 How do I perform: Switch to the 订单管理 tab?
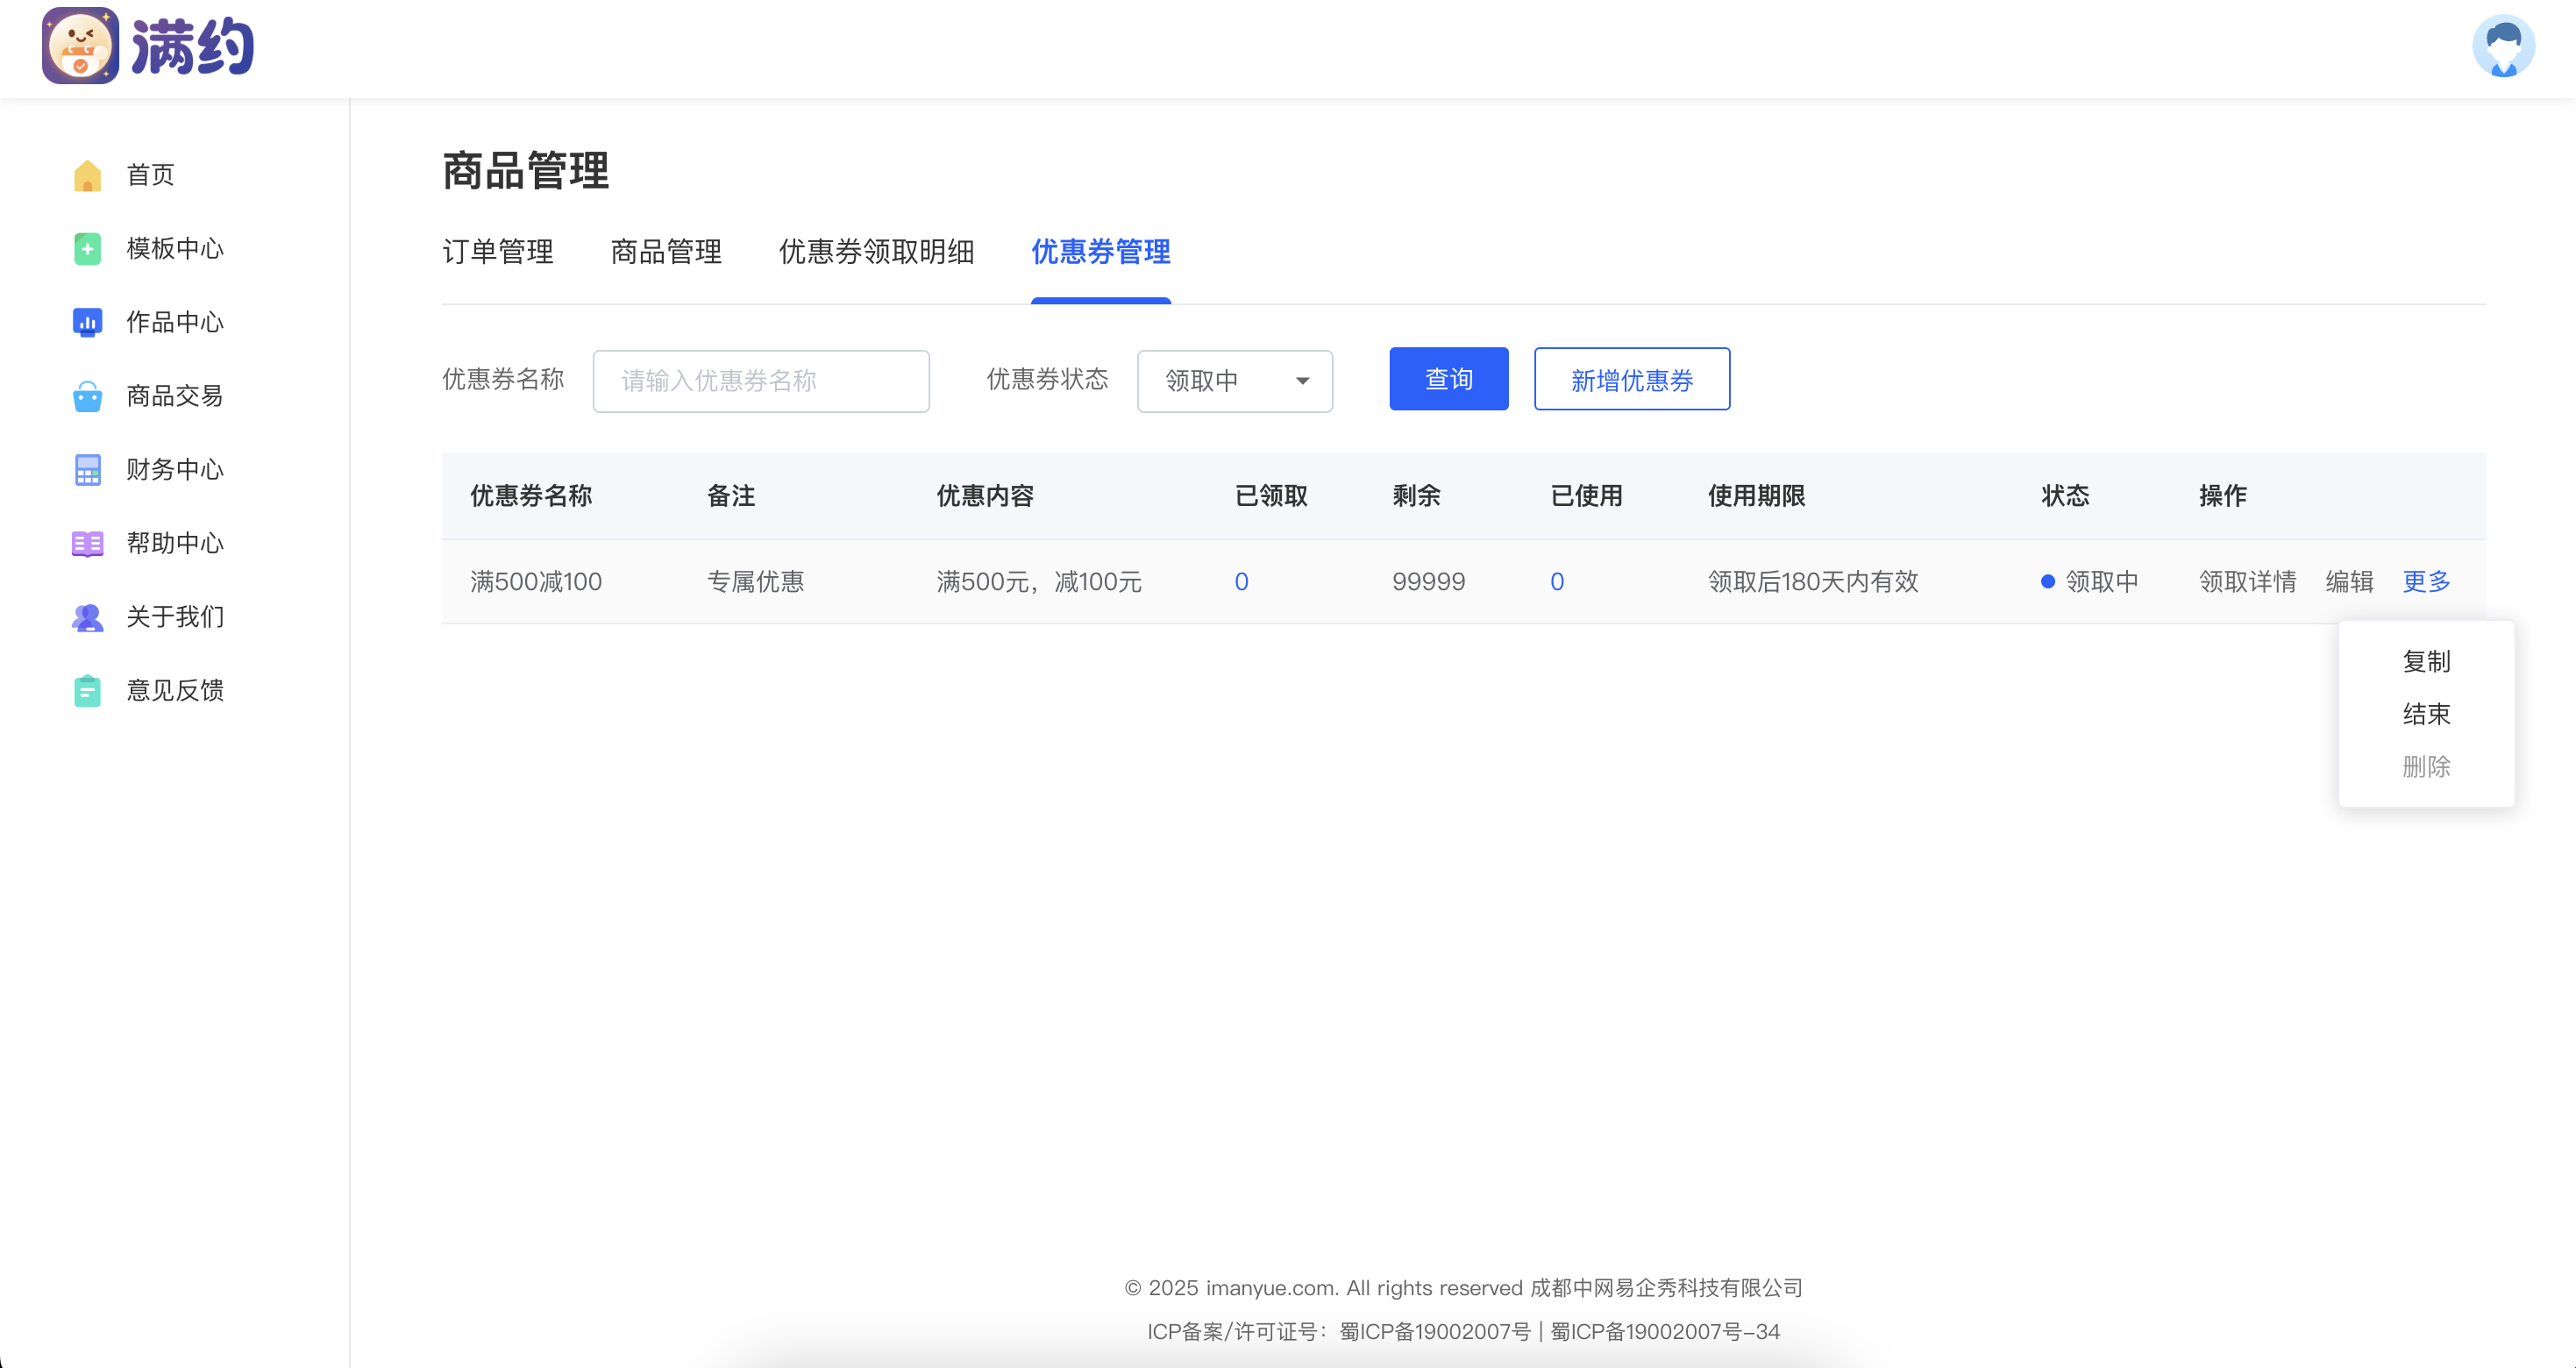tap(497, 252)
